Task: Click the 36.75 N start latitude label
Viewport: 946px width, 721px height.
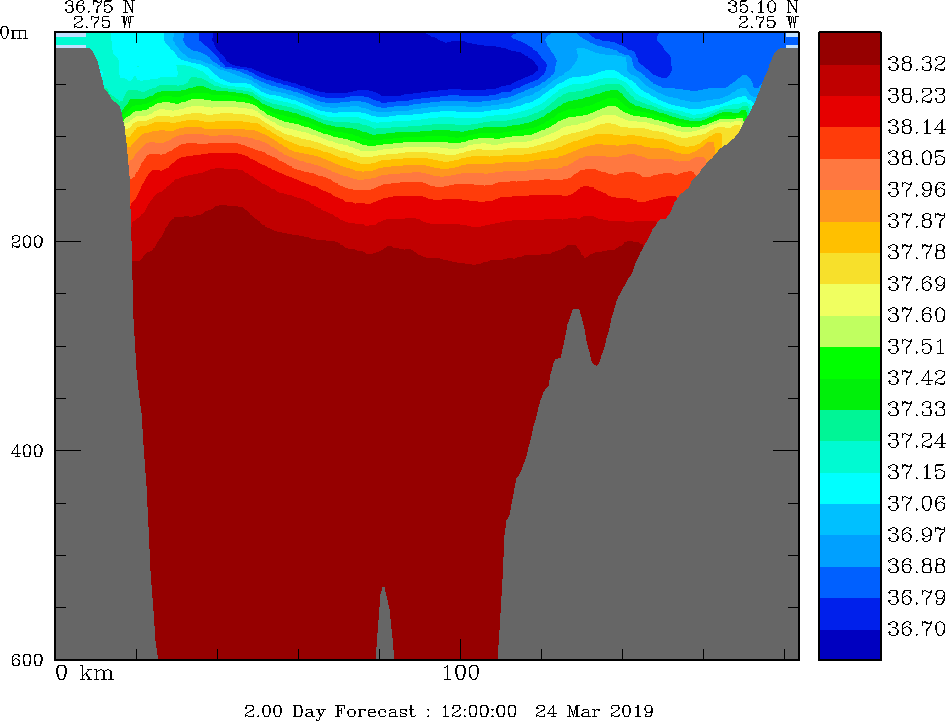Action: click(x=100, y=7)
